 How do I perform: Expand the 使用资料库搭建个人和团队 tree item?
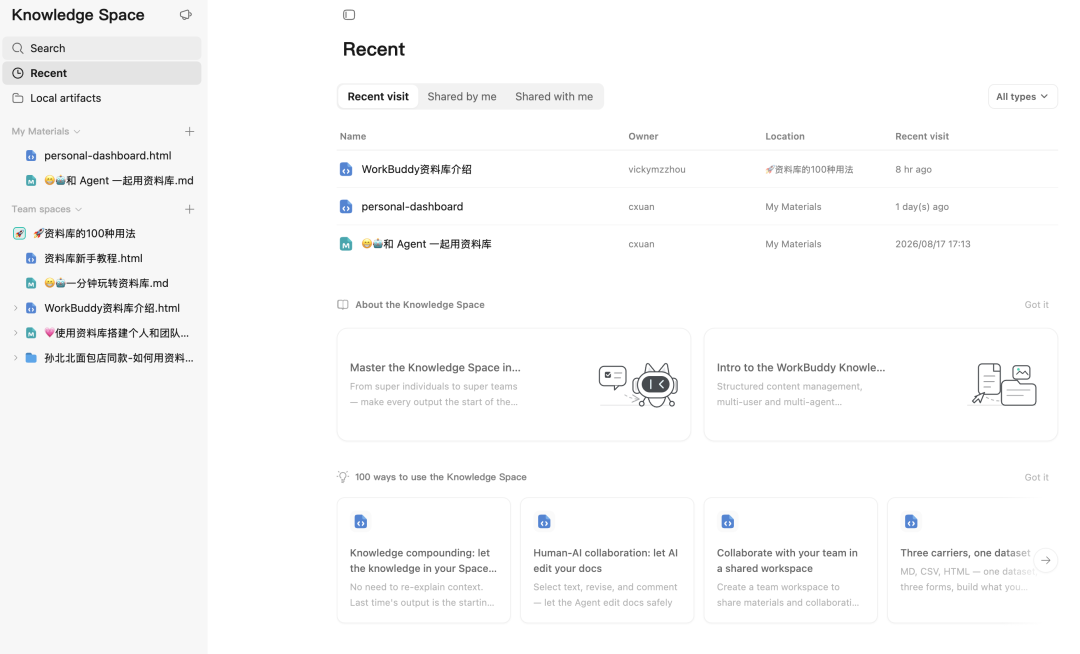coord(16,333)
